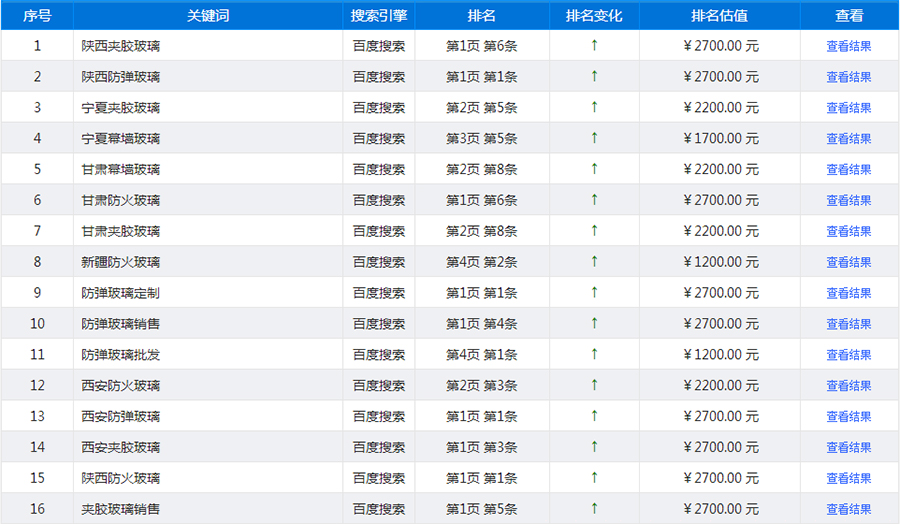Click the 排名估值 column header
The image size is (900, 524).
click(720, 15)
